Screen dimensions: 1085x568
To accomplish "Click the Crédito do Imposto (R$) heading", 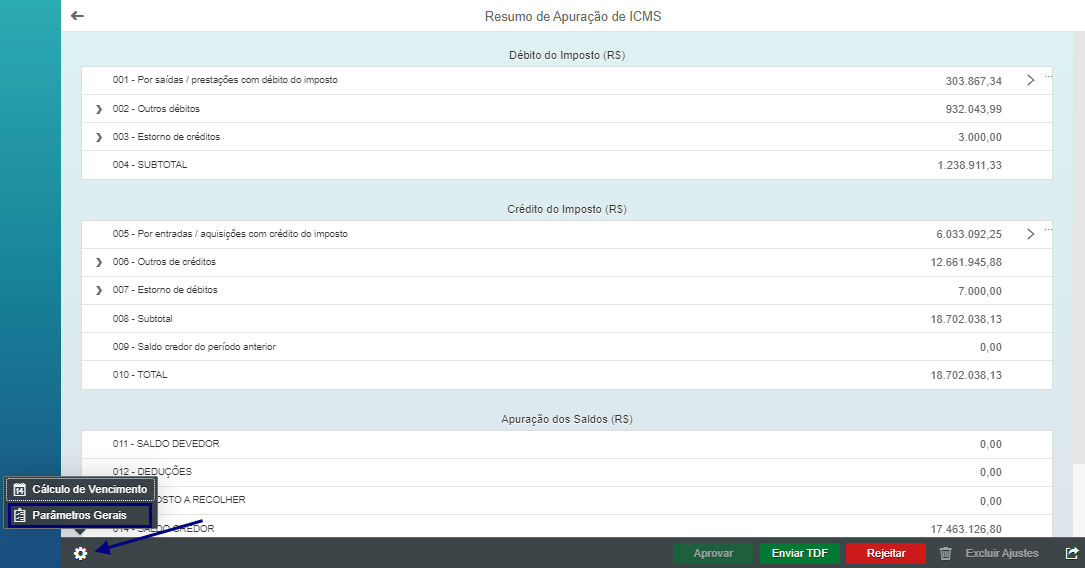I will tap(567, 209).
